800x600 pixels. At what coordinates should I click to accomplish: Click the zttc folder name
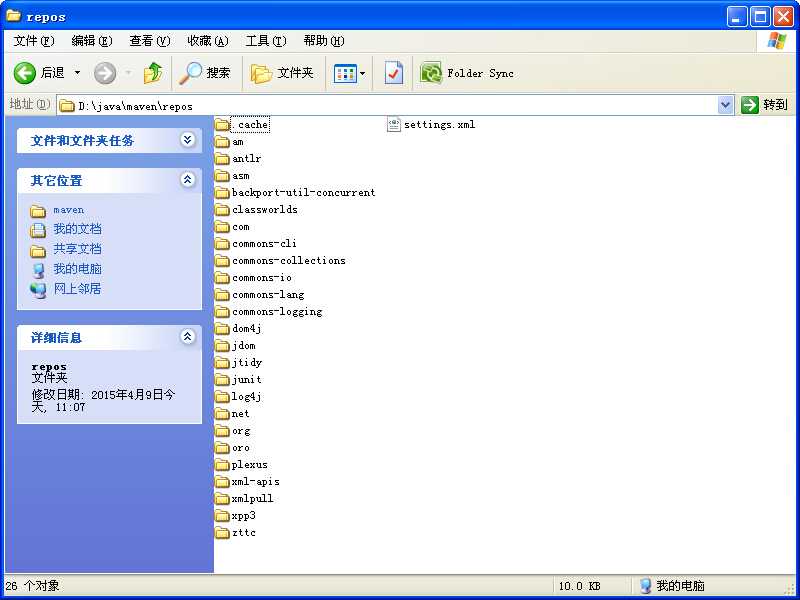(x=243, y=533)
